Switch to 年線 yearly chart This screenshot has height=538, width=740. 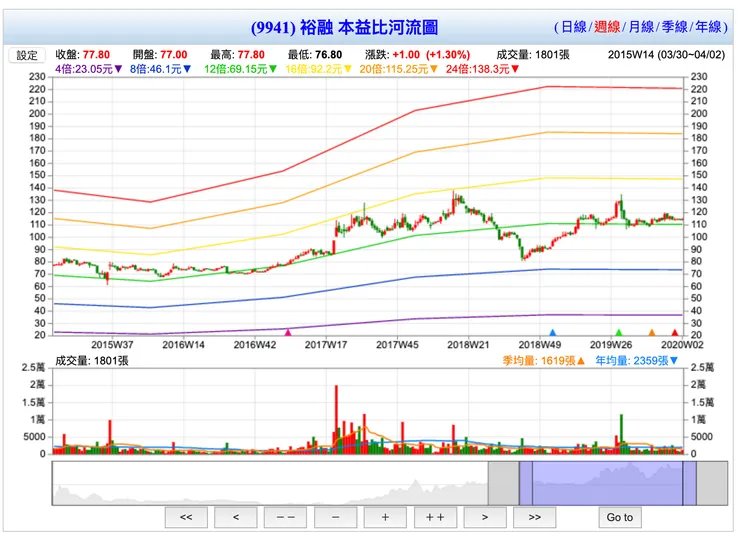point(708,27)
